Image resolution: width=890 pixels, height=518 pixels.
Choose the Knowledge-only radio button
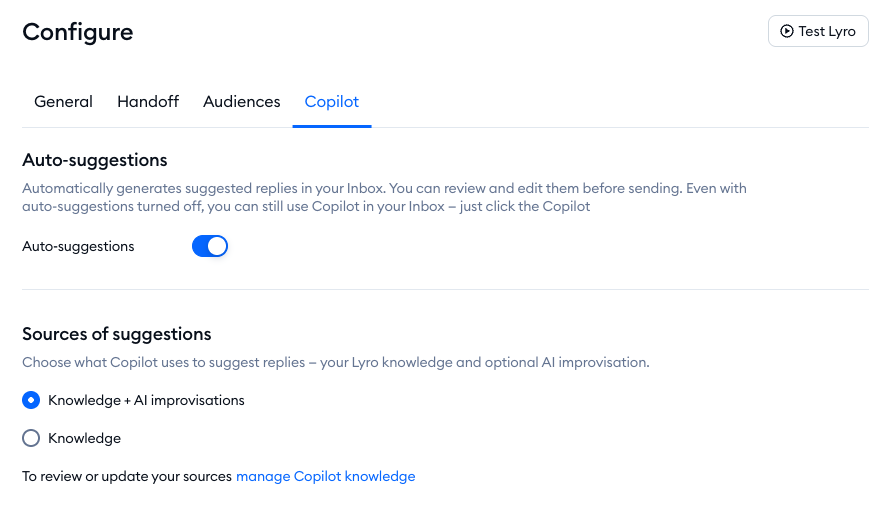tap(31, 438)
